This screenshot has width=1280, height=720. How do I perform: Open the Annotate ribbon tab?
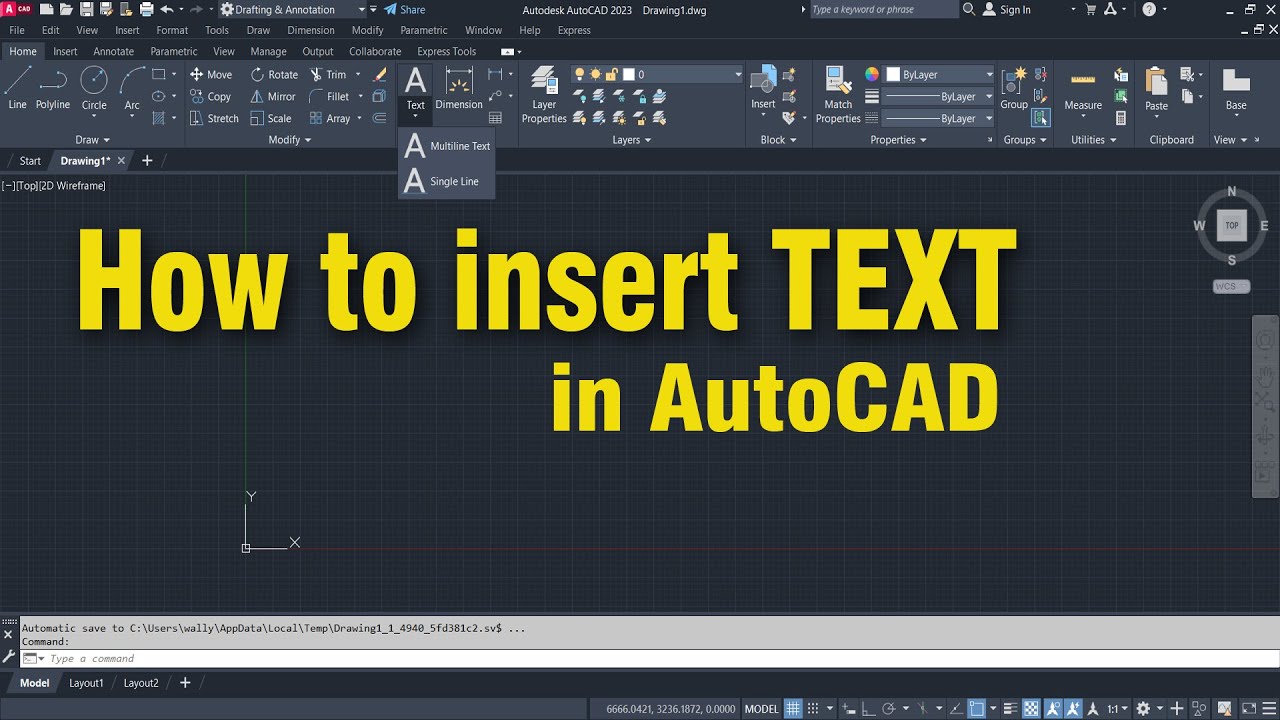113,51
